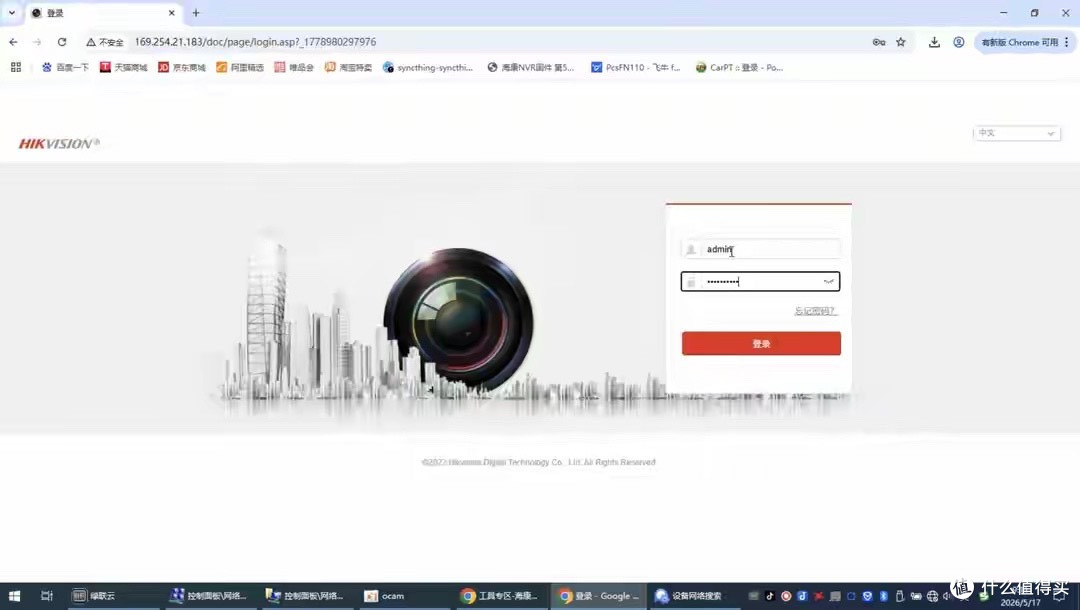The image size is (1080, 610).
Task: Open 阿里精选 bookmark
Action: point(240,67)
